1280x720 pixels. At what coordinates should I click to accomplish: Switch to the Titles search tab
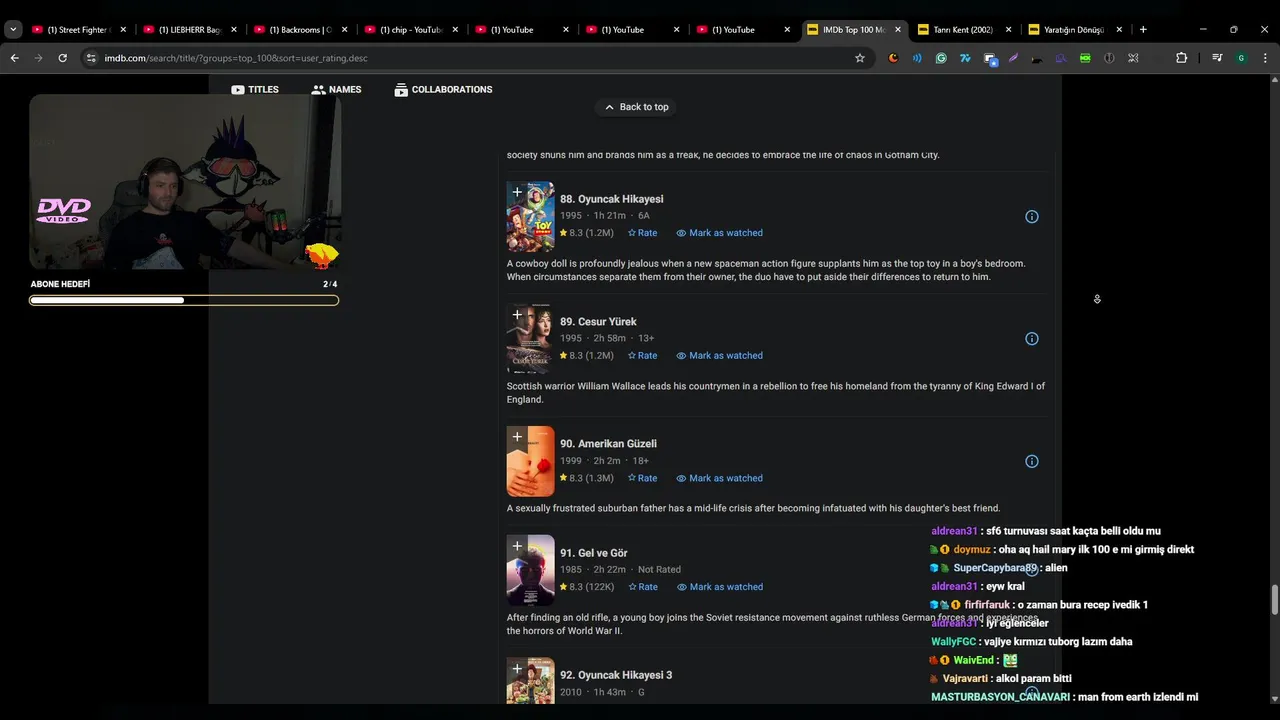[x=255, y=90]
